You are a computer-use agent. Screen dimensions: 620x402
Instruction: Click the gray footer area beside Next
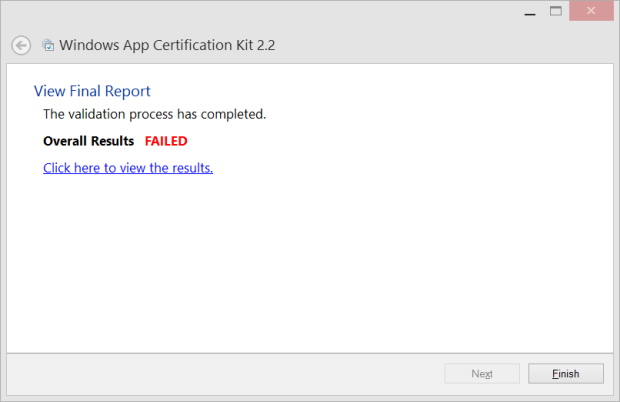(x=225, y=374)
